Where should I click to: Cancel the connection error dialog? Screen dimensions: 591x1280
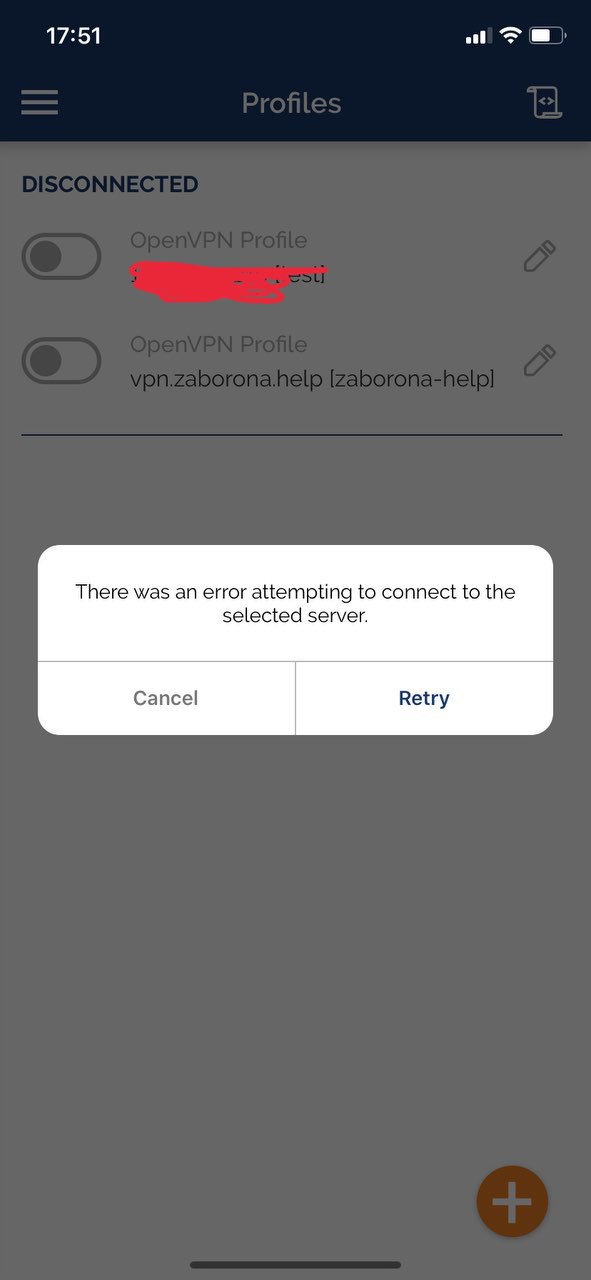tap(166, 698)
